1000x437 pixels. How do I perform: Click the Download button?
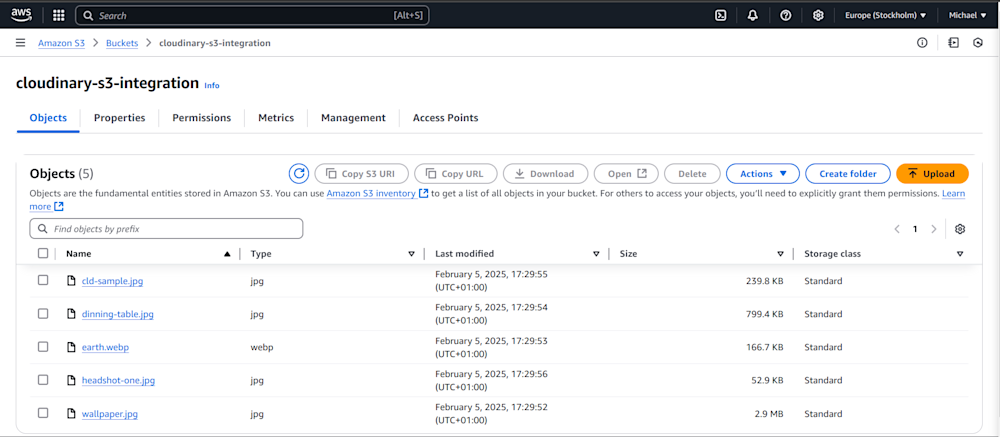[x=545, y=174]
